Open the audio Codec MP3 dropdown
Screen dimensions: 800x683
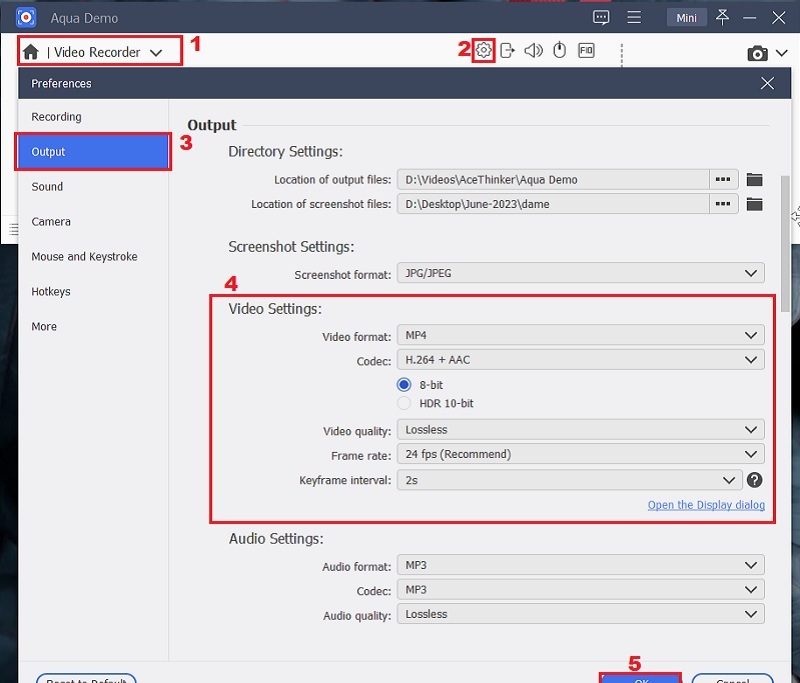[581, 590]
